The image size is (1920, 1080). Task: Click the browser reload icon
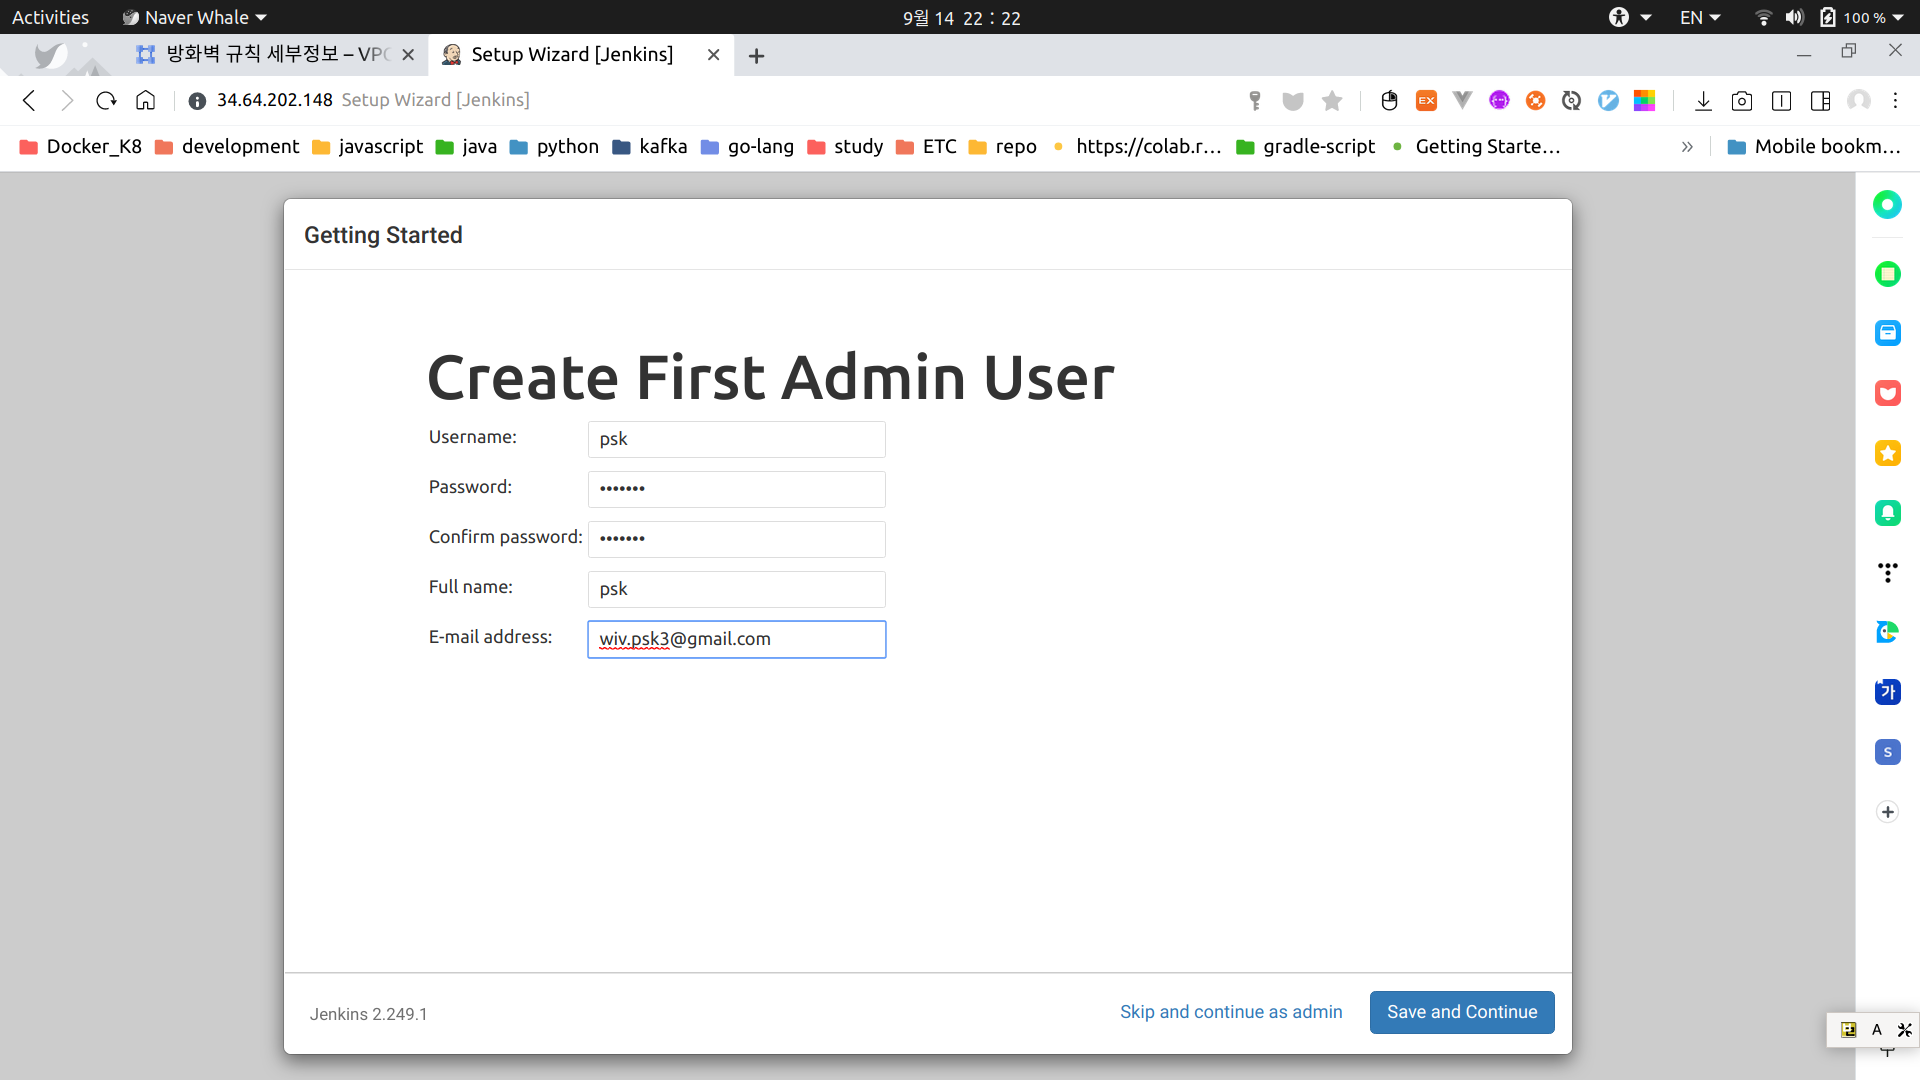106,100
